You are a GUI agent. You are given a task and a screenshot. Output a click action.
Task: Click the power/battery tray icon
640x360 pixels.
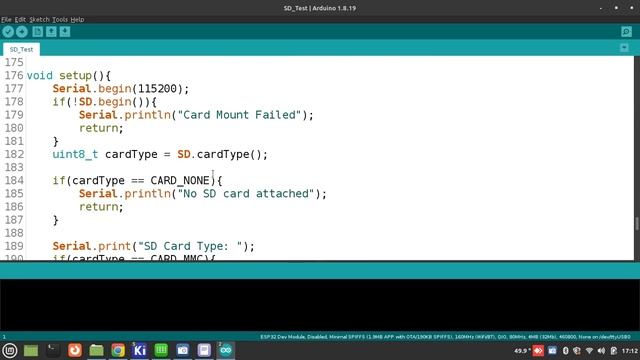pyautogui.click(x=613, y=351)
